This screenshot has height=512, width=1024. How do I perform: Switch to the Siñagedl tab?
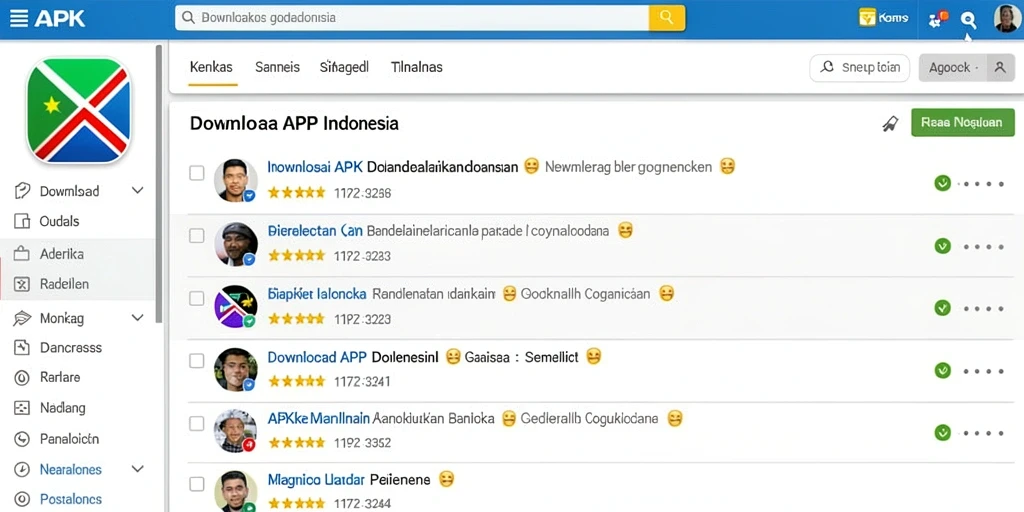(344, 67)
